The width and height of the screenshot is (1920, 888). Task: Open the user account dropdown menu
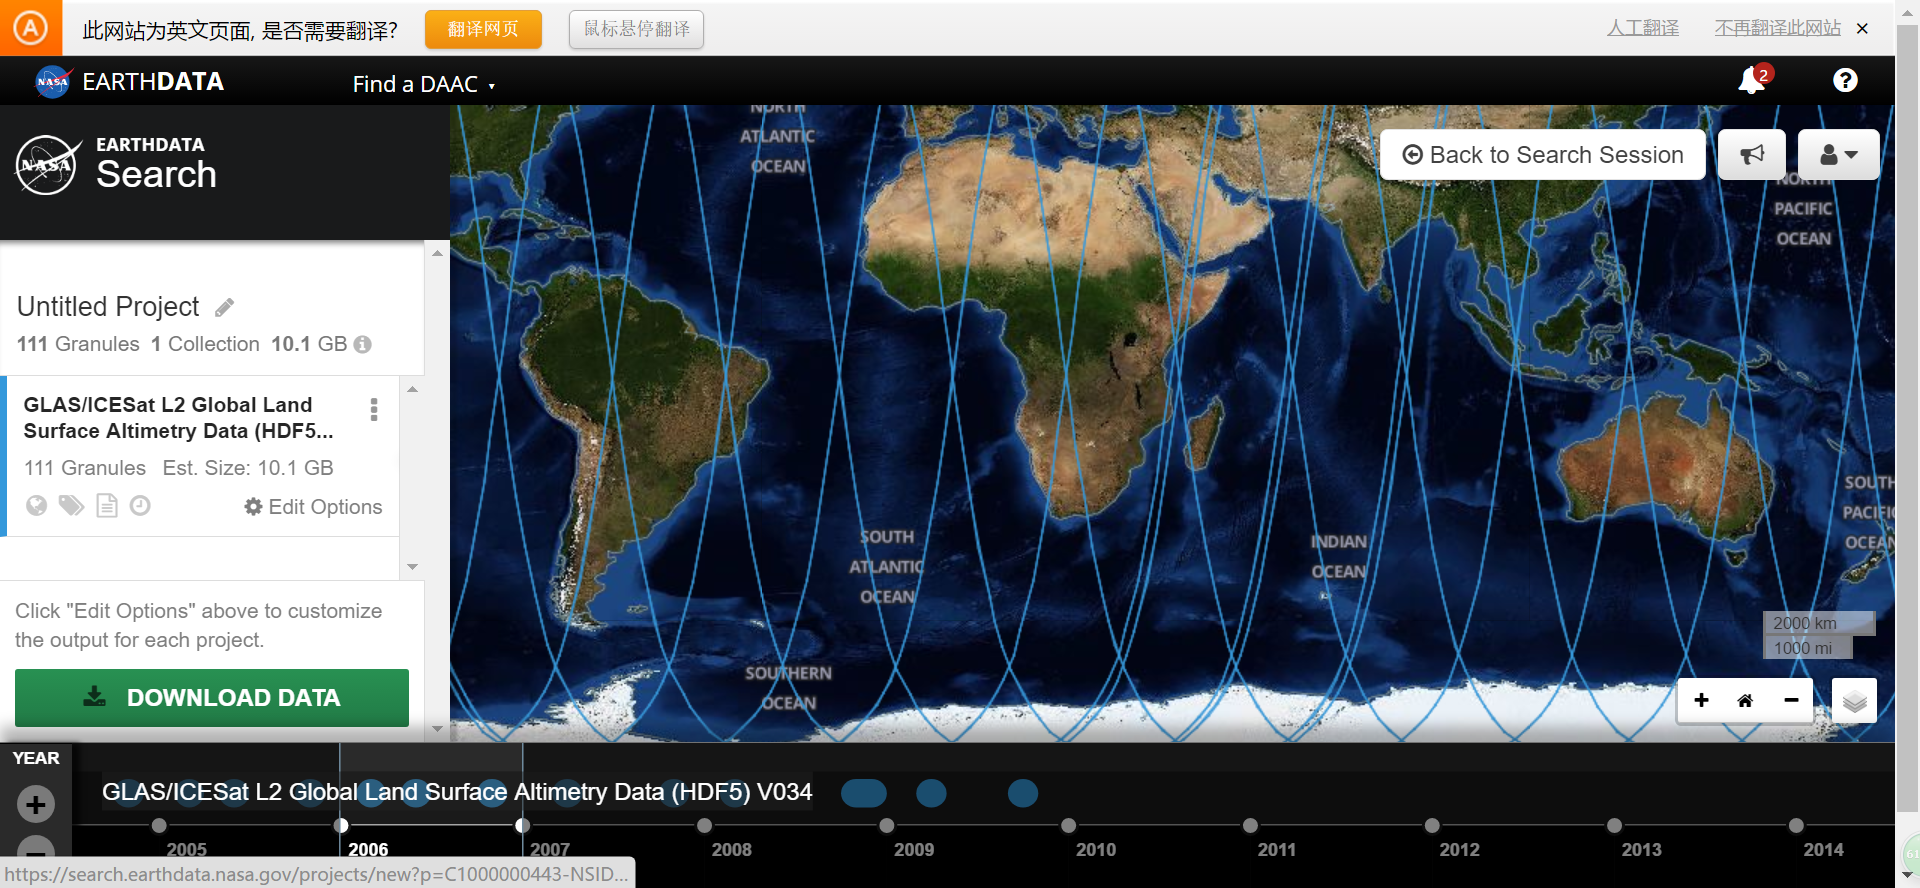click(1838, 155)
